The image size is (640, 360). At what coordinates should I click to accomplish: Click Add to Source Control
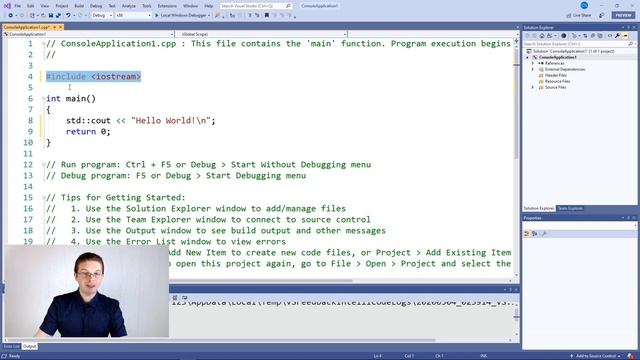point(596,356)
